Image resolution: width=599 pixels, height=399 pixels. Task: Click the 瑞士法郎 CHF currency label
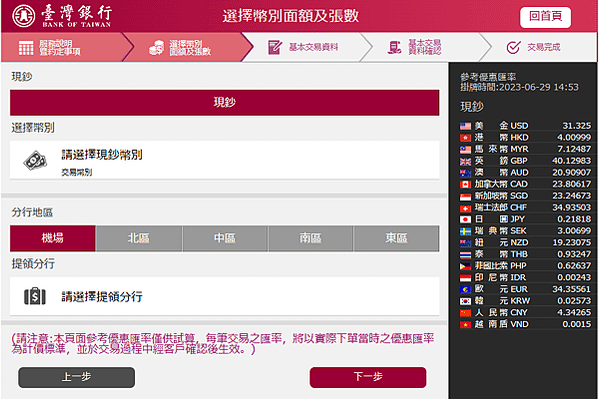click(x=500, y=208)
